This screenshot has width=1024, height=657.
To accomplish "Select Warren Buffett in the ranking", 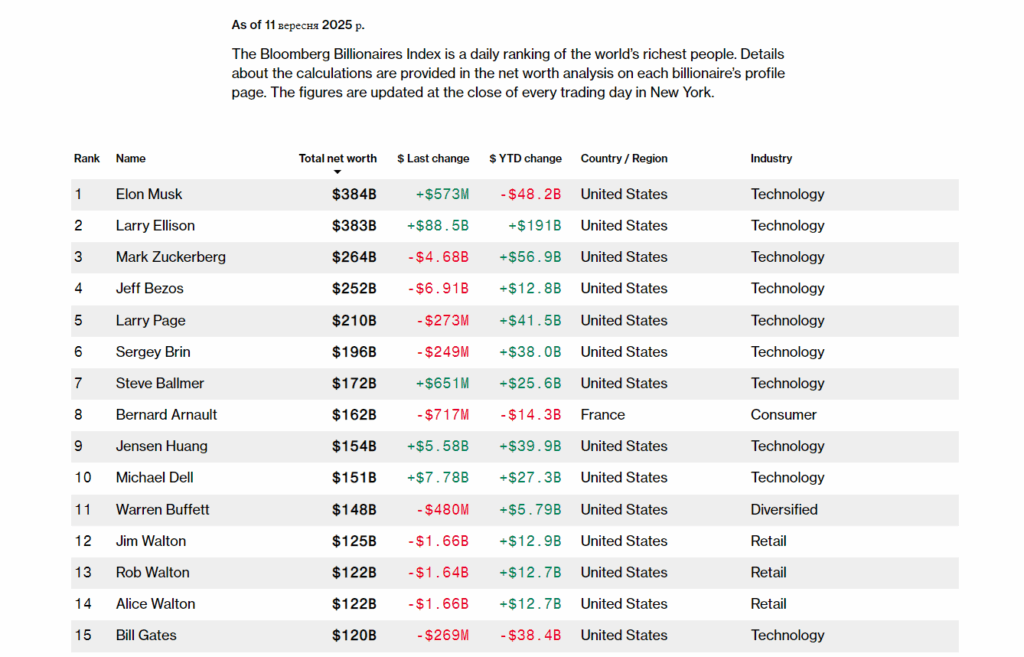I will point(163,509).
